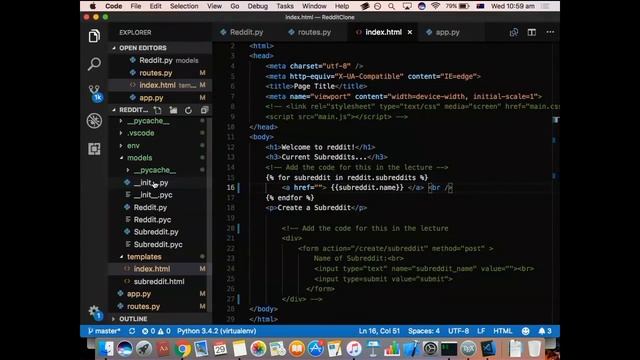Screen dimensions: 640x360
Task: Close the index.html tab
Action: [x=410, y=32]
